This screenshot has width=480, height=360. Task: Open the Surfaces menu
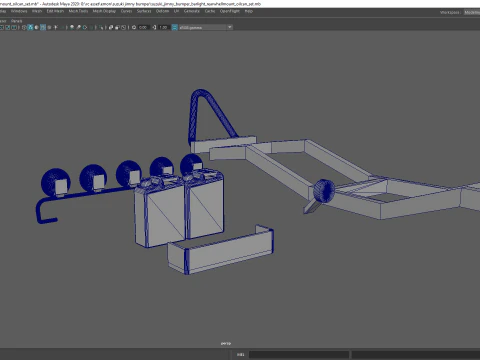pyautogui.click(x=144, y=11)
